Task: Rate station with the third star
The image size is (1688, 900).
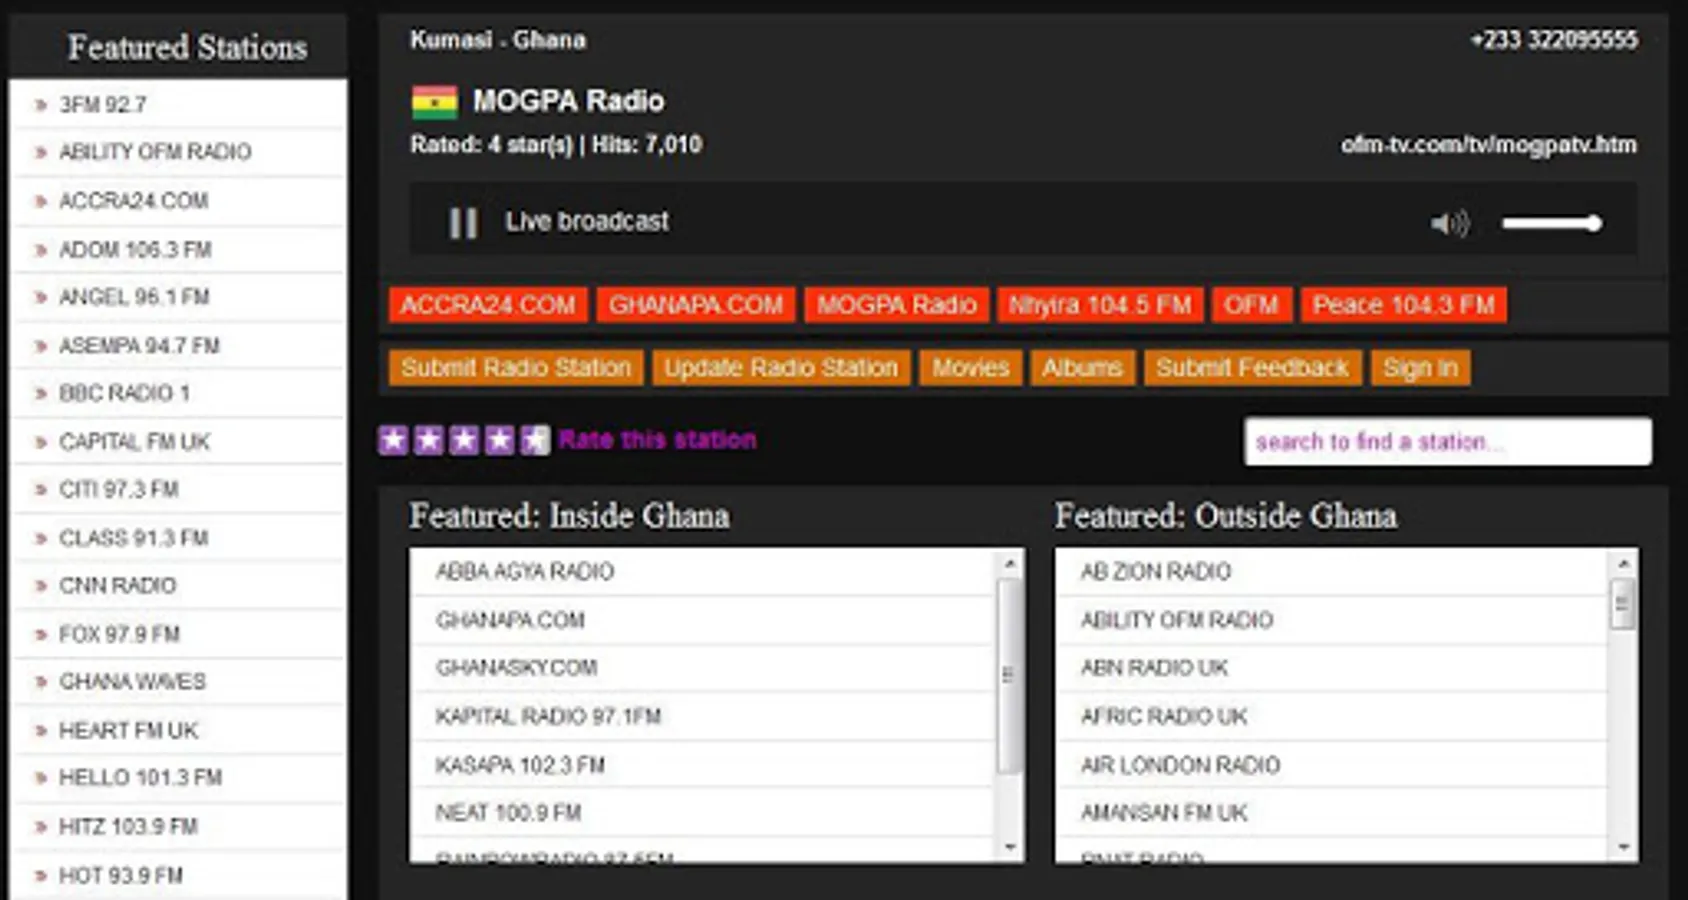Action: pos(464,440)
